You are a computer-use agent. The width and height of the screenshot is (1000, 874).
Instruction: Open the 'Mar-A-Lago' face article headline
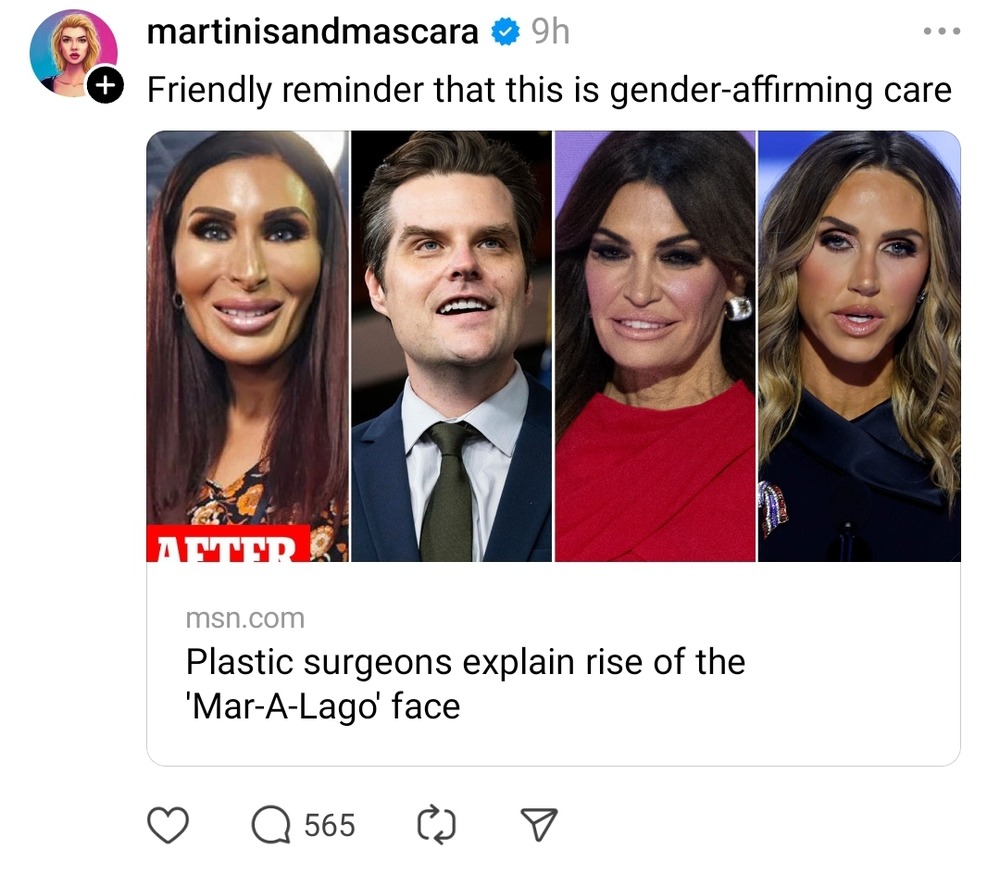[x=466, y=684]
